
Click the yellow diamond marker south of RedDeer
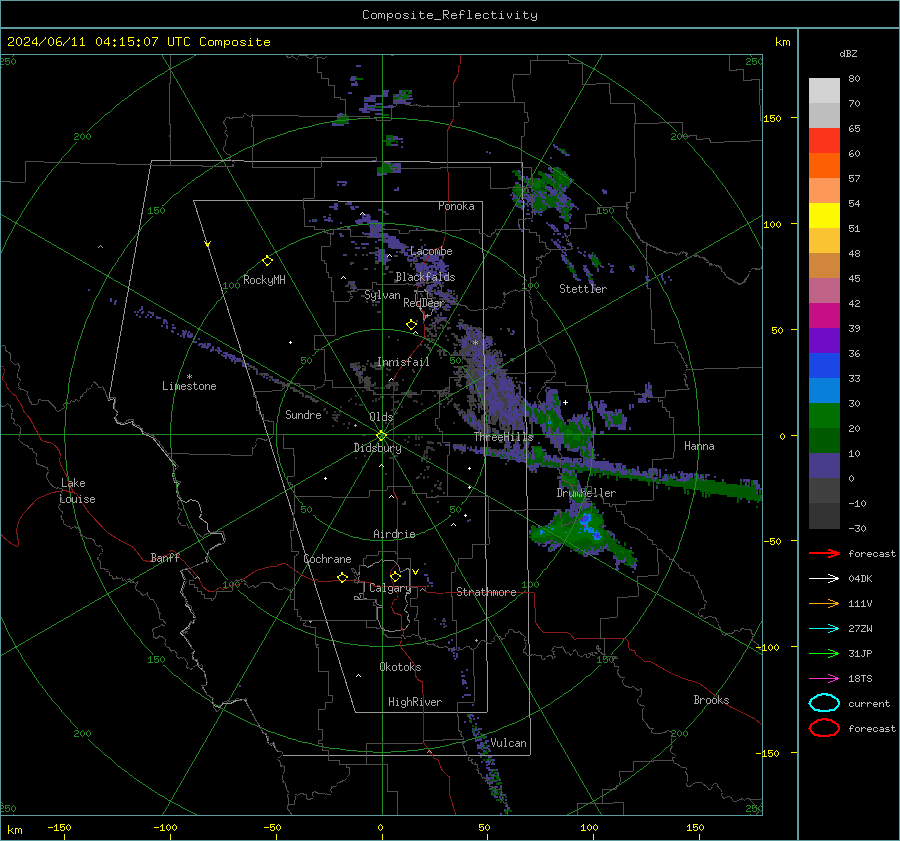[412, 325]
